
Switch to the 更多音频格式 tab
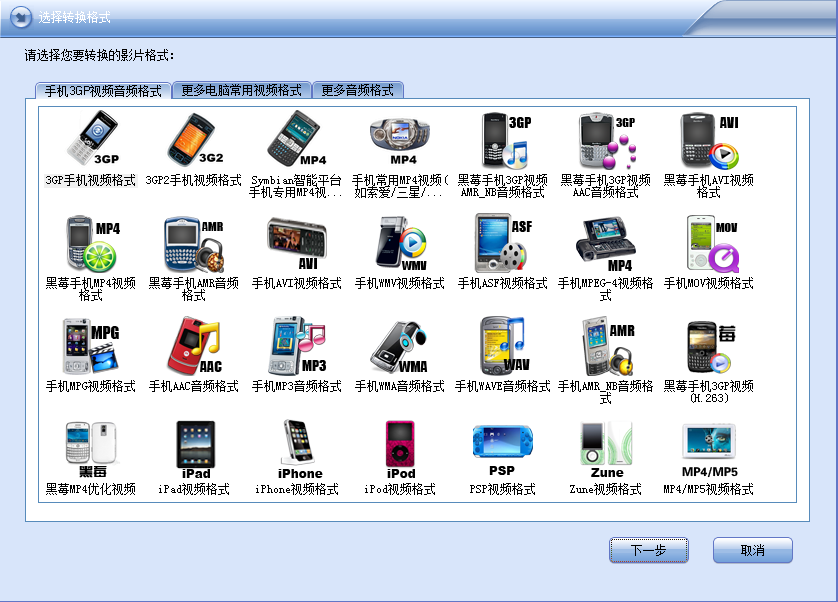[358, 90]
